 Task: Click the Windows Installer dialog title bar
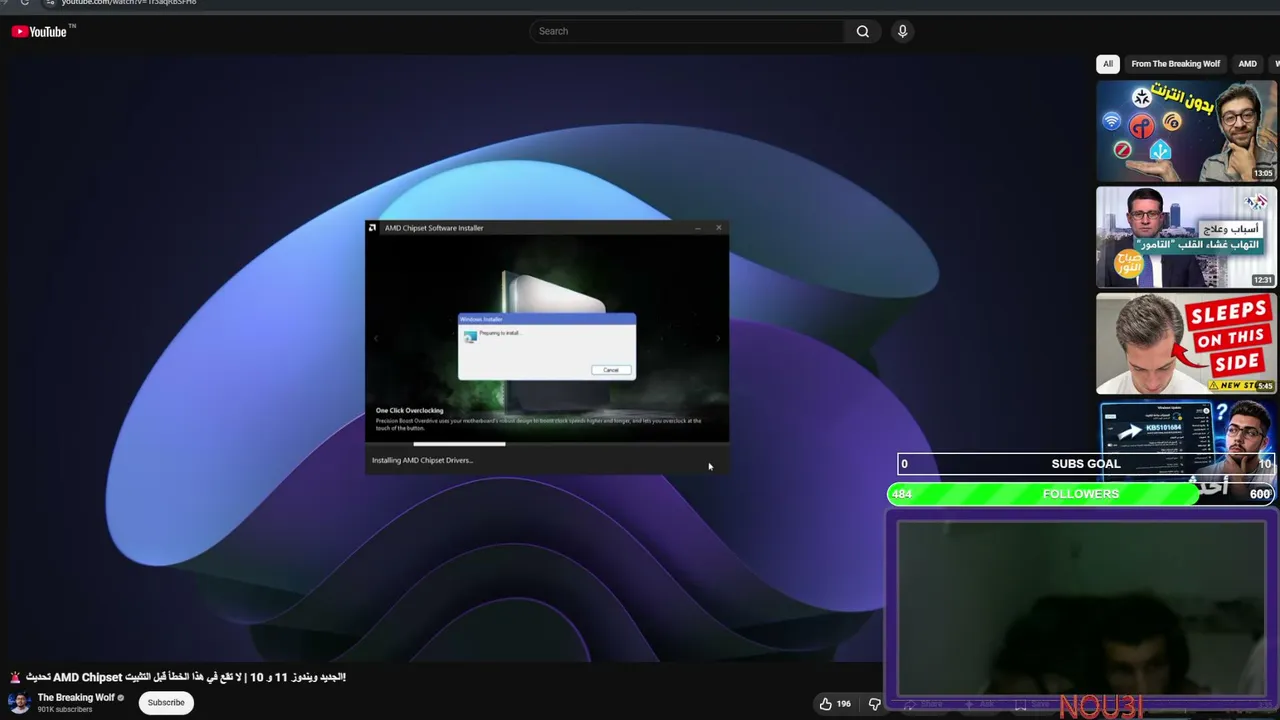(547, 319)
